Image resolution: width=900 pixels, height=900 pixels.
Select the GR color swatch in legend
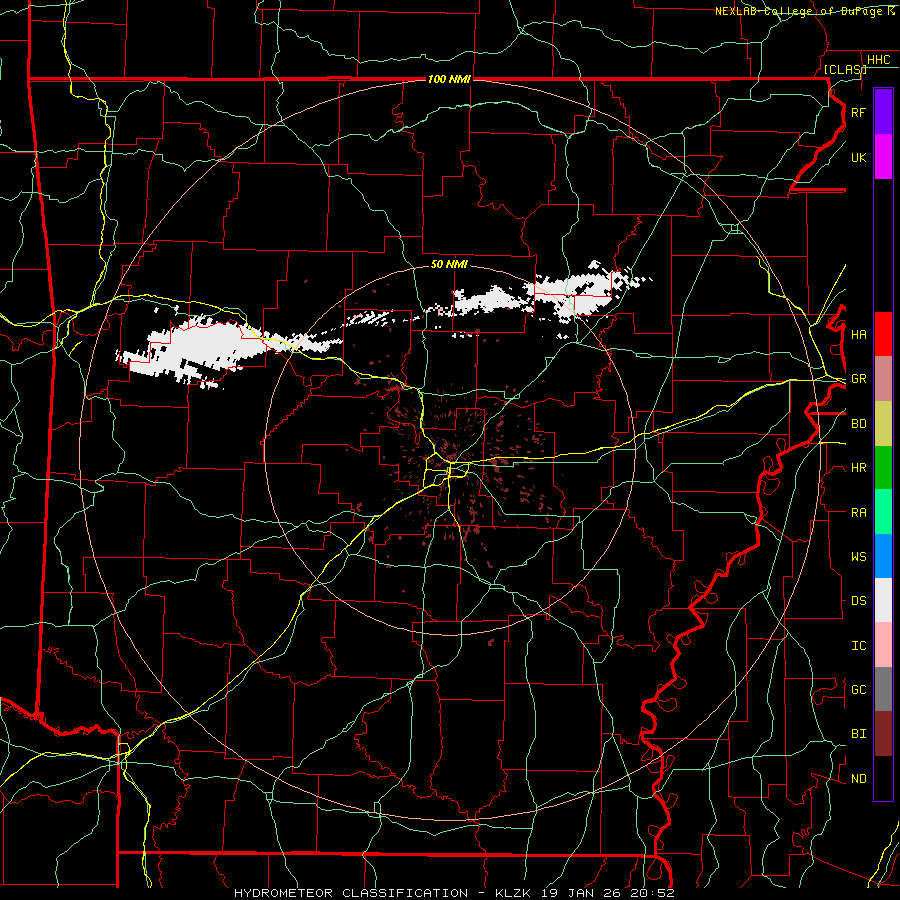coord(883,378)
